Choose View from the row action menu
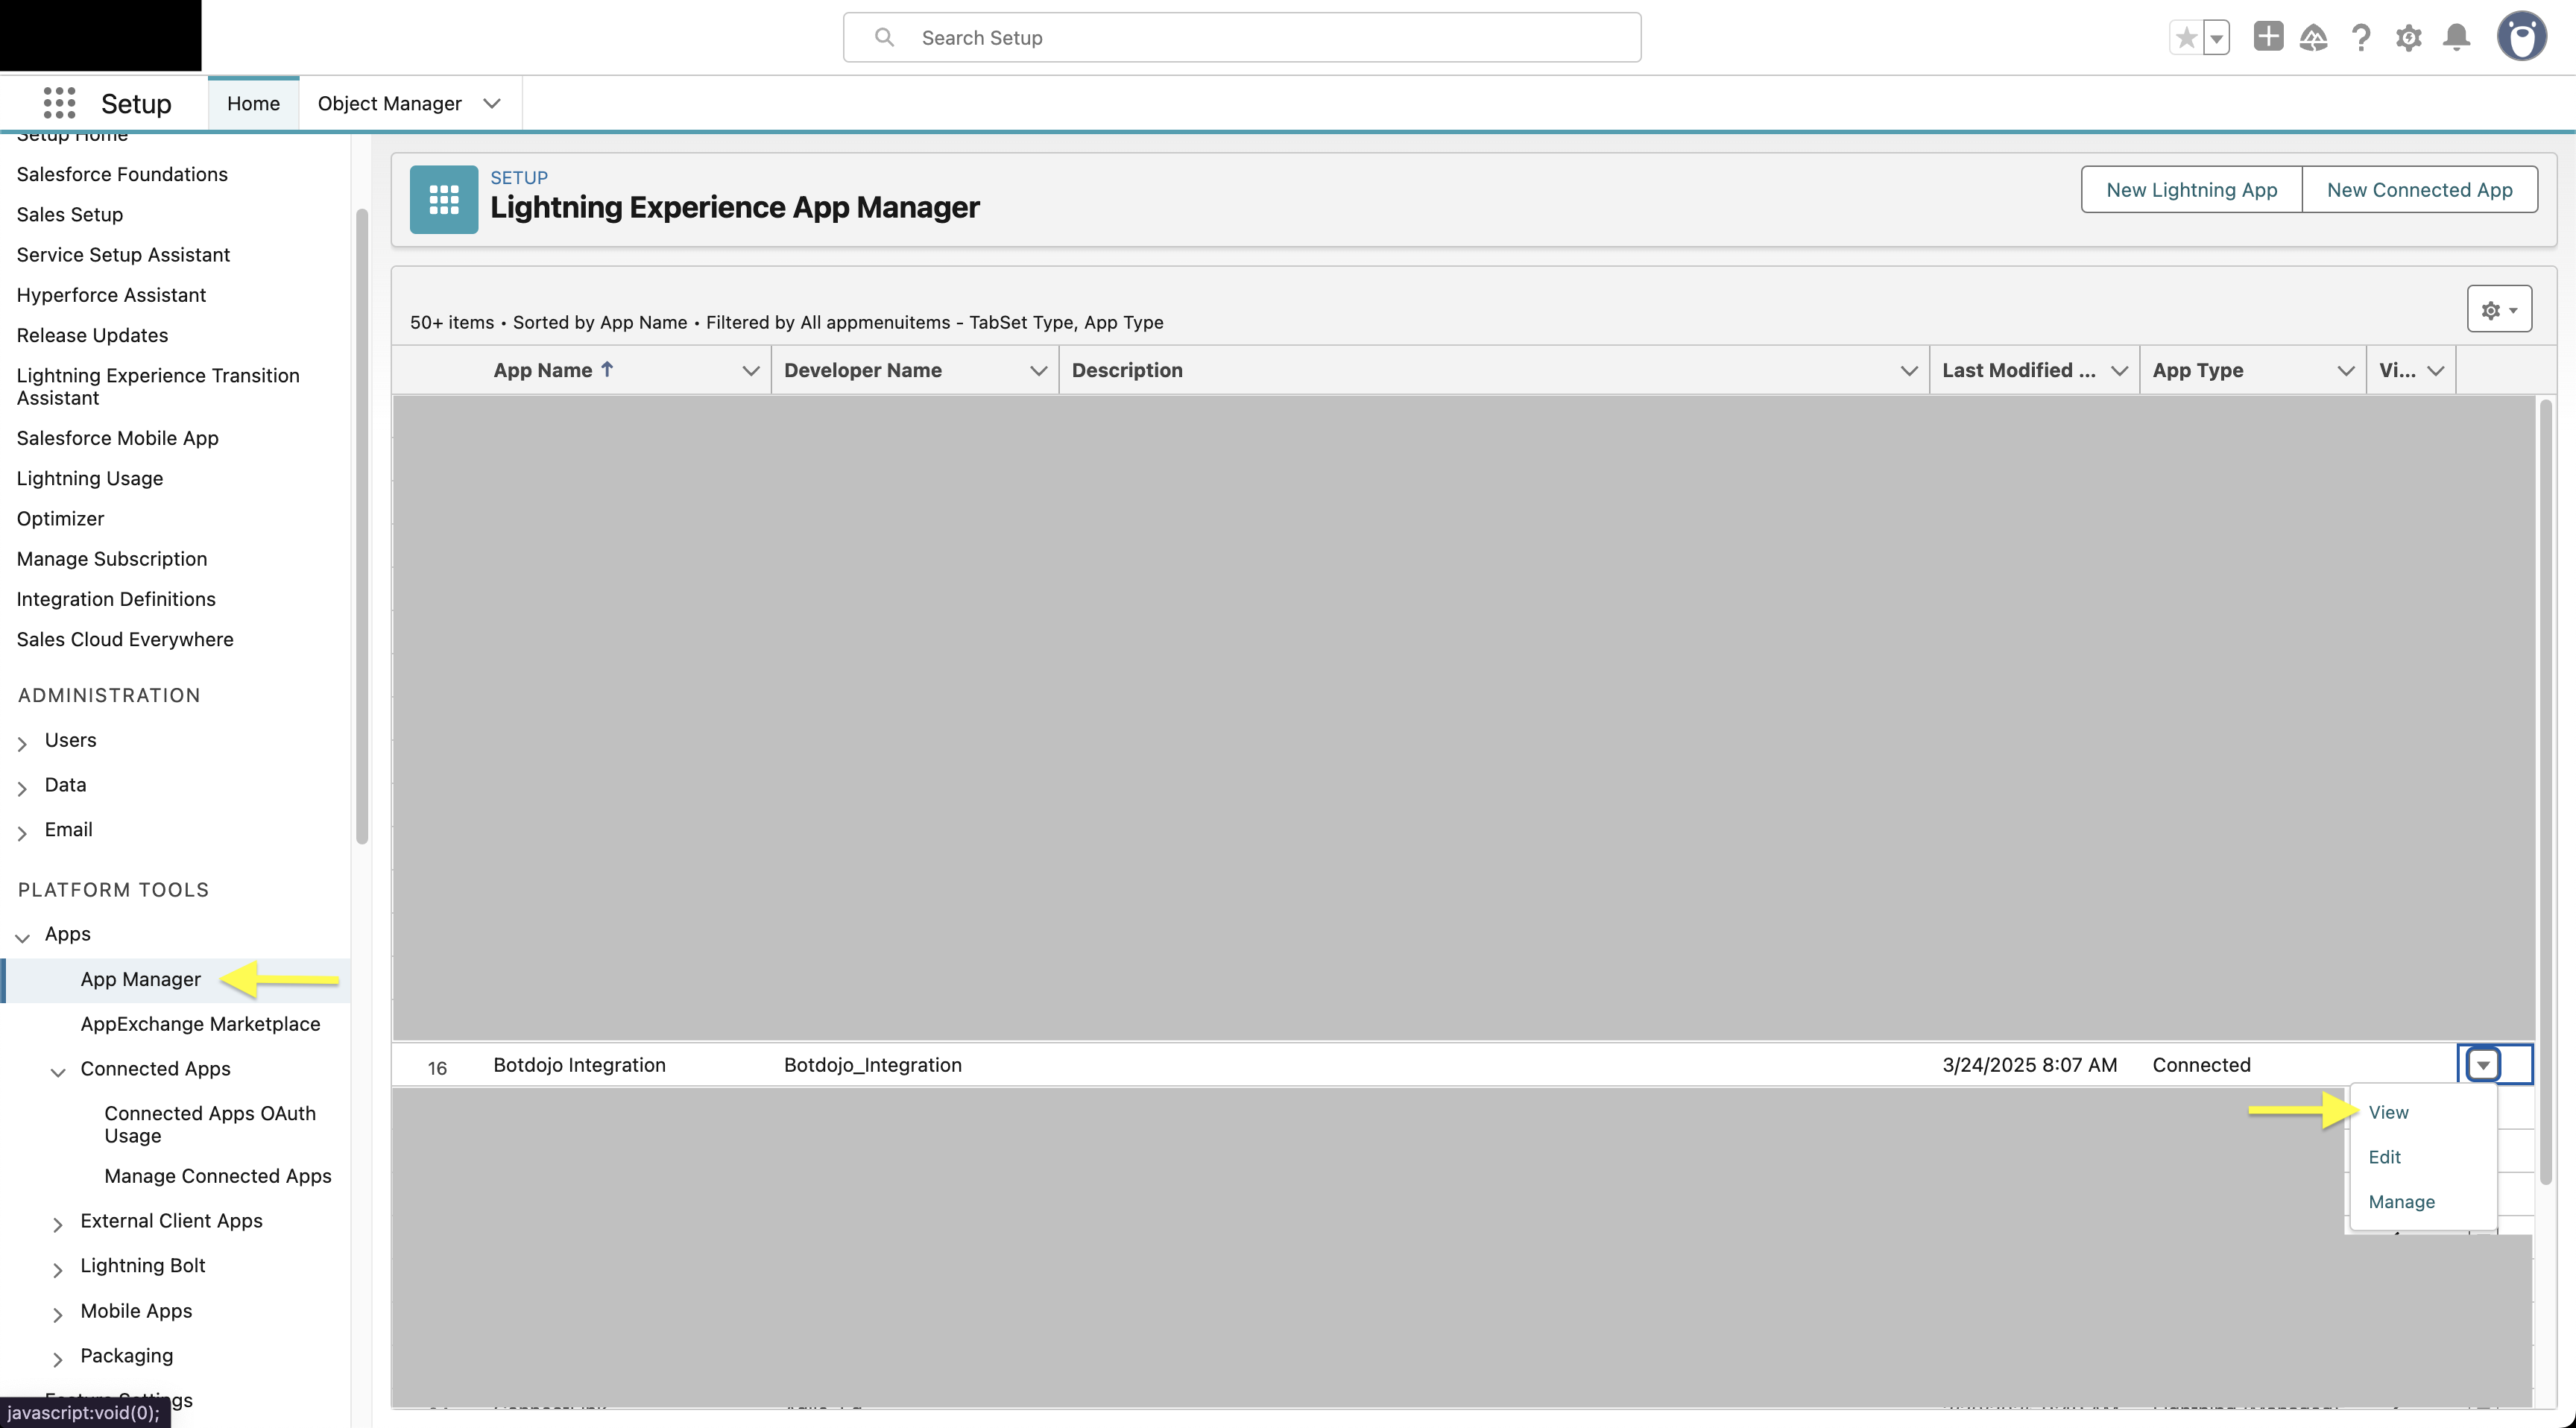The width and height of the screenshot is (2576, 1428). coord(2388,1112)
